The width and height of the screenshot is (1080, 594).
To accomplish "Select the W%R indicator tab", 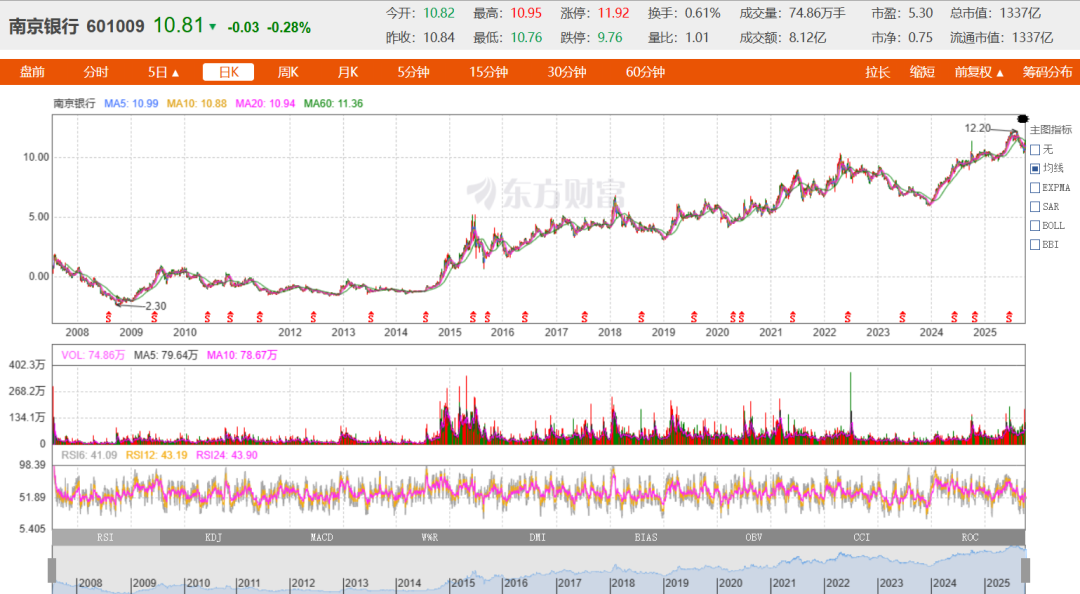I will 430,537.
